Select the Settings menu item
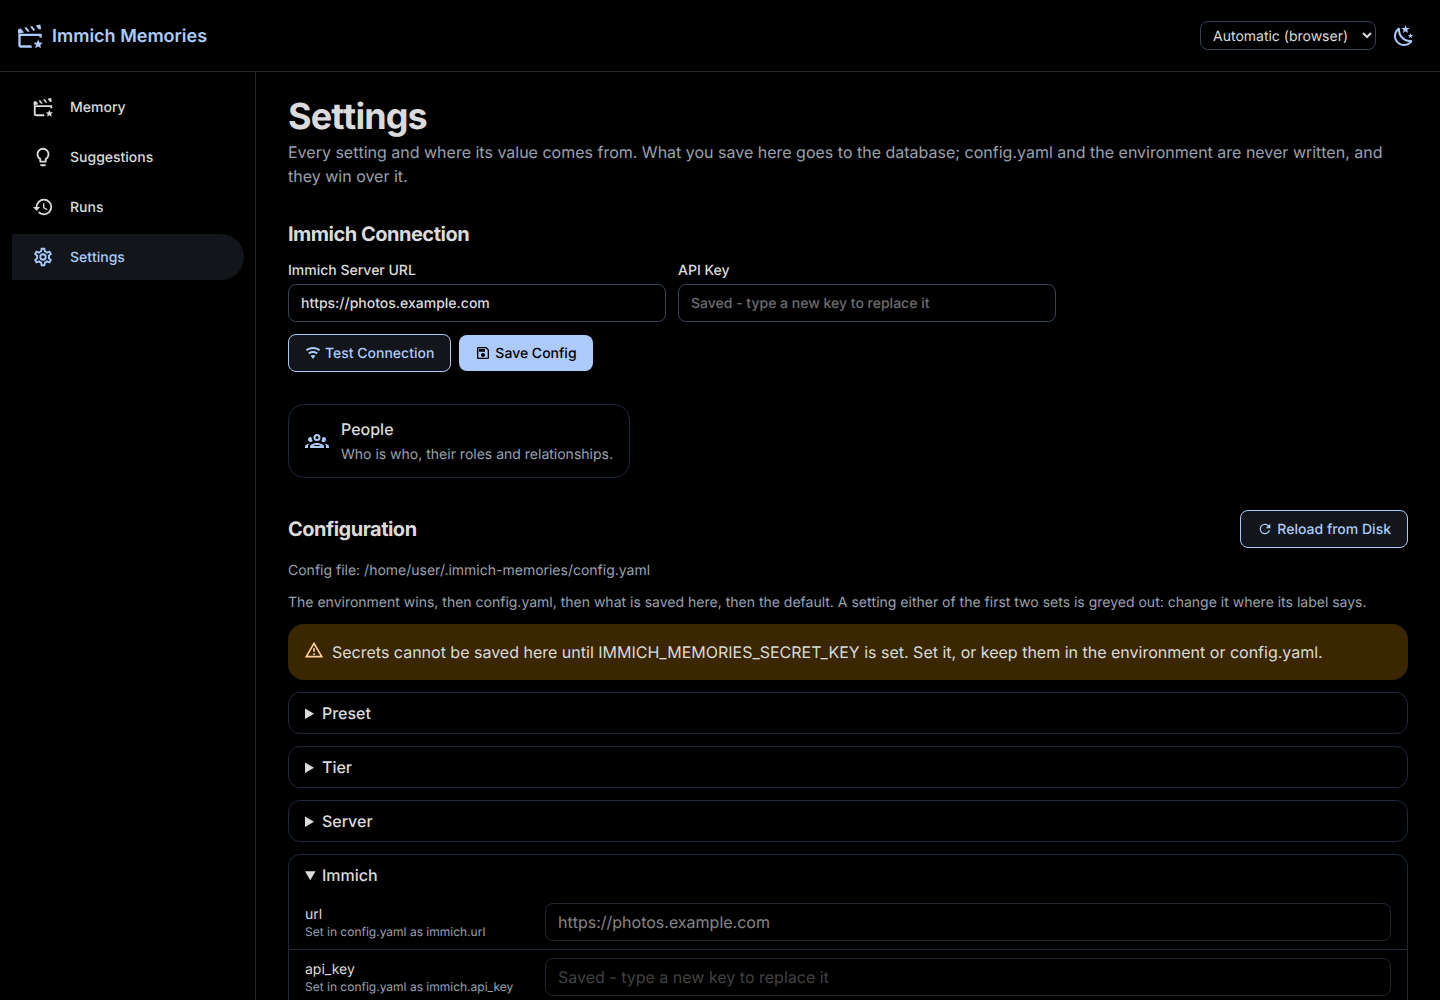 pos(128,257)
